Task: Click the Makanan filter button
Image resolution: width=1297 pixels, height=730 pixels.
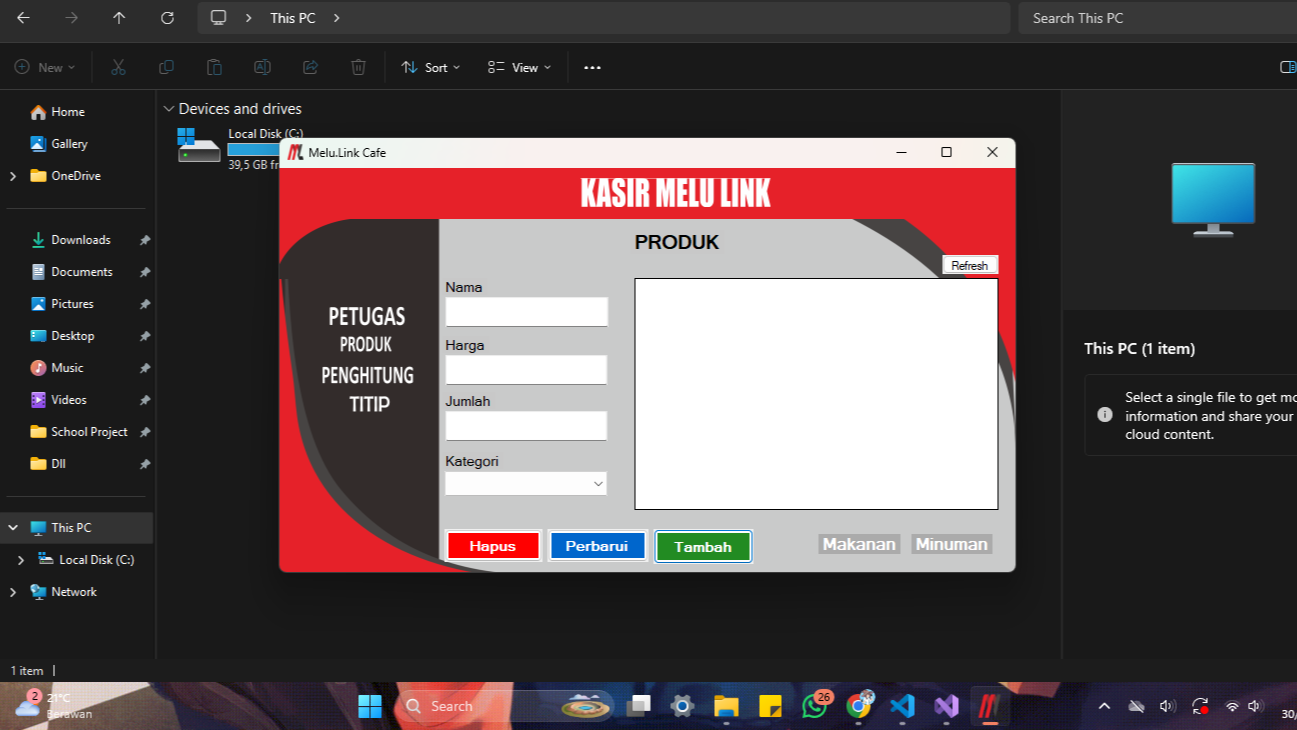Action: pyautogui.click(x=859, y=543)
